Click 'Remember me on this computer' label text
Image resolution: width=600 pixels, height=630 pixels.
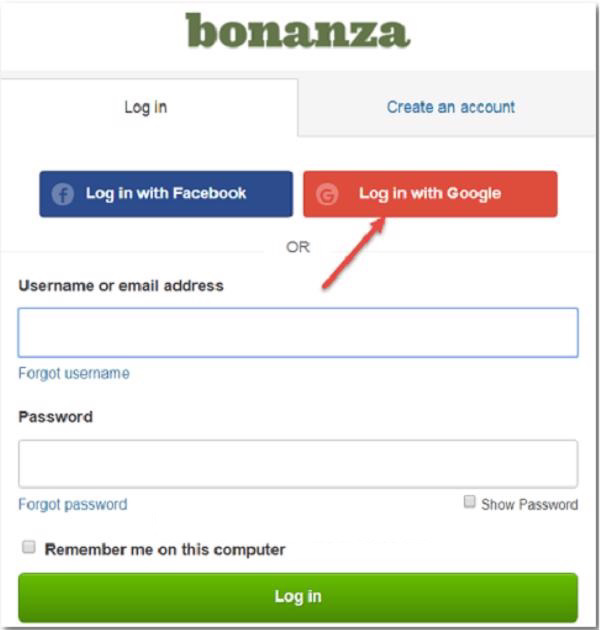pyautogui.click(x=165, y=549)
